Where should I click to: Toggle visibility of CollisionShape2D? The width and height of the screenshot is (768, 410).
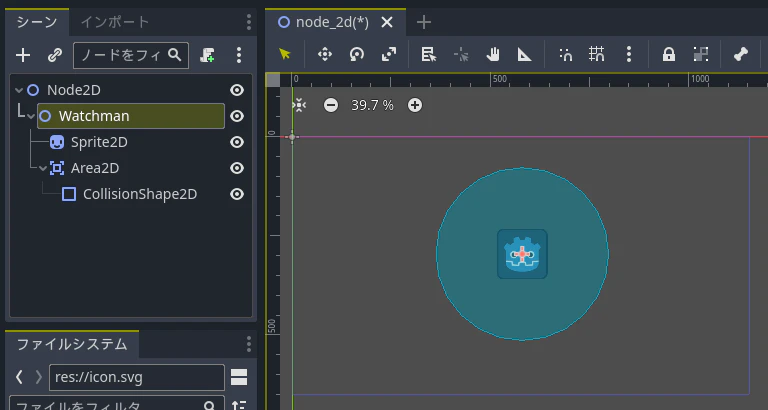237,194
